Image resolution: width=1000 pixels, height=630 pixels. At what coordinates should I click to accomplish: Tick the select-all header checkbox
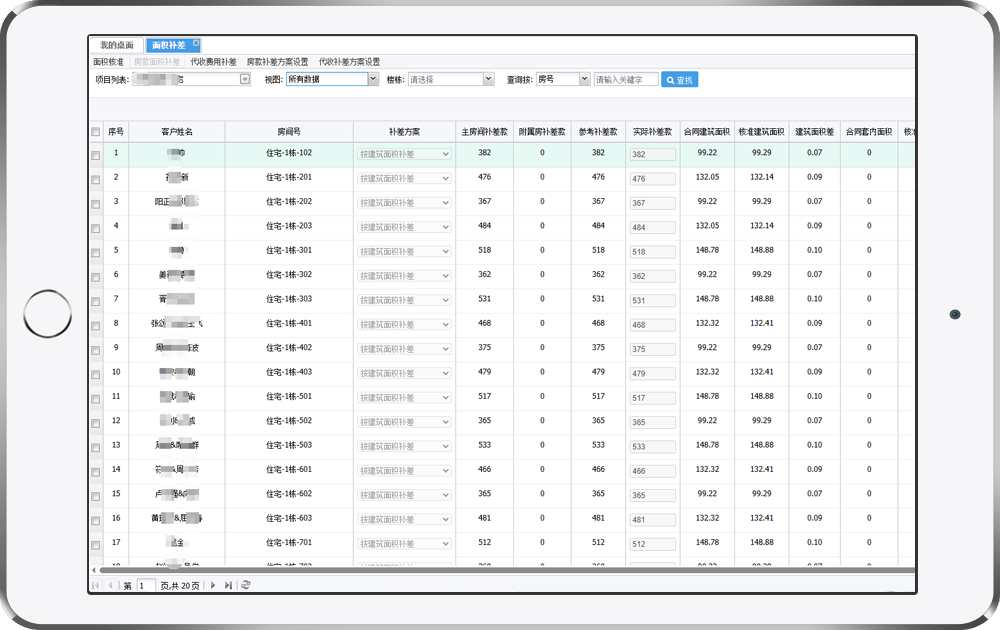pos(96,132)
